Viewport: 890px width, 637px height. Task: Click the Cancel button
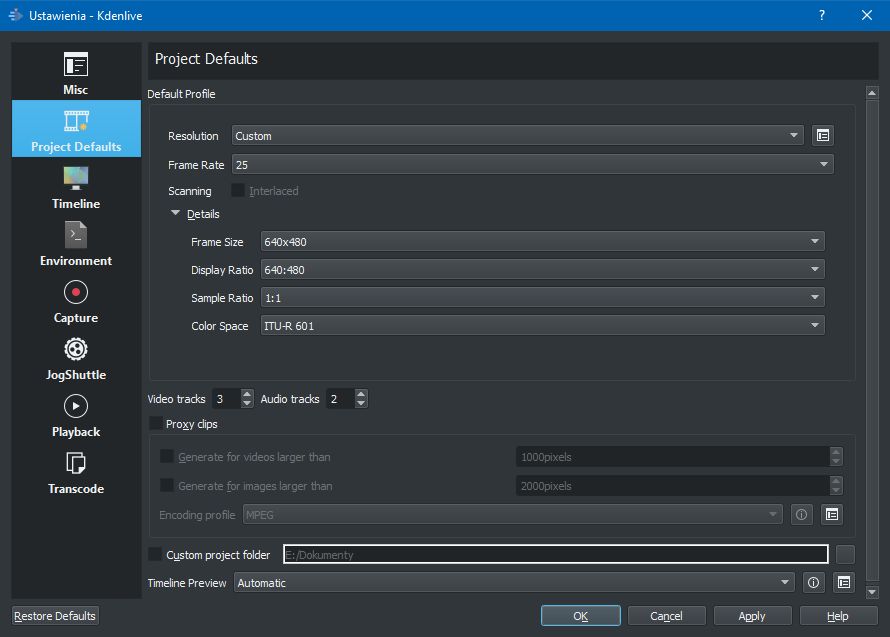pyautogui.click(x=666, y=616)
